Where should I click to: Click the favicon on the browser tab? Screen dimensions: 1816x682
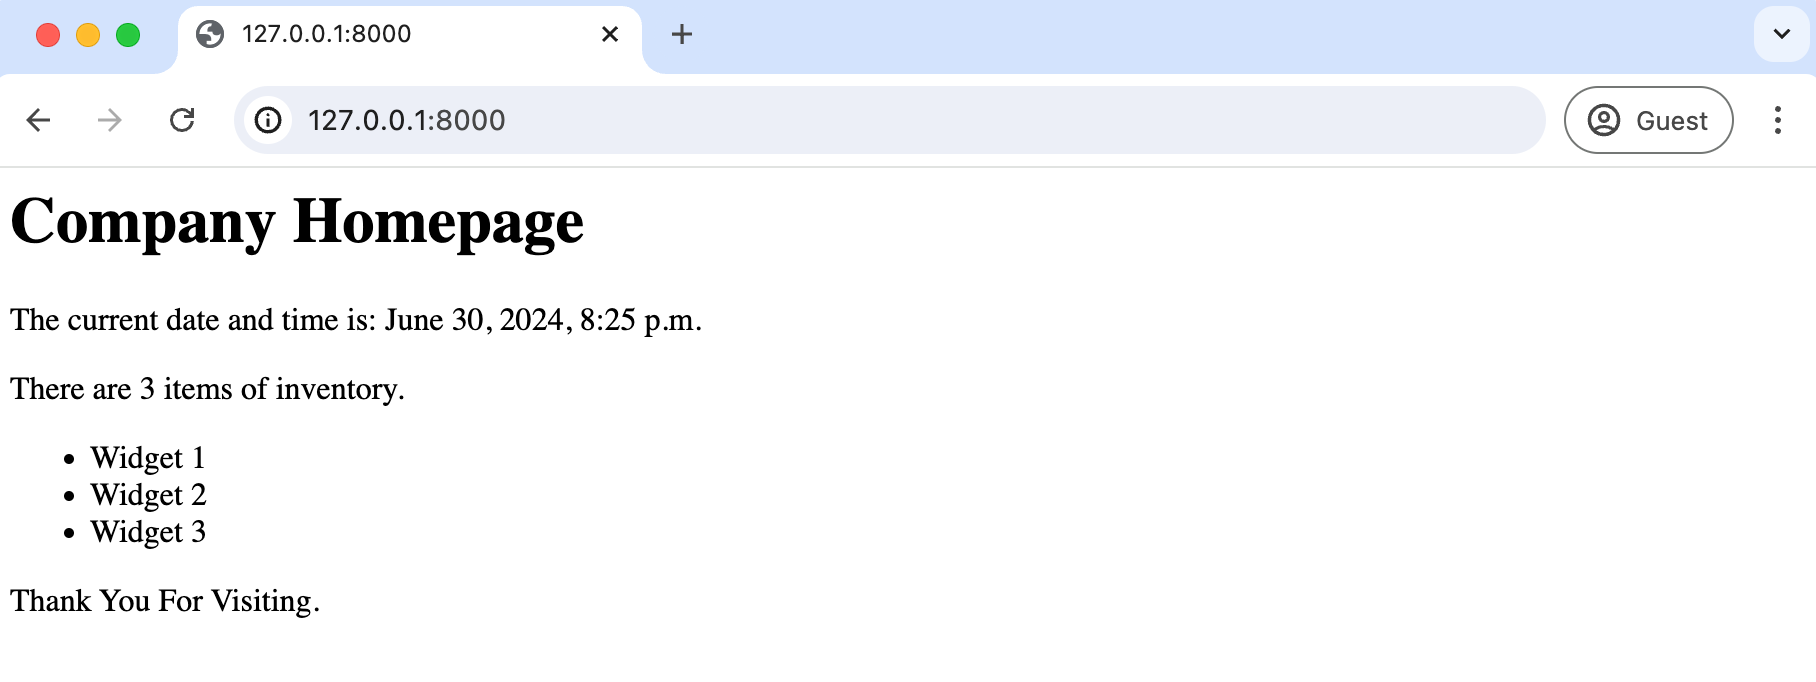pos(209,34)
